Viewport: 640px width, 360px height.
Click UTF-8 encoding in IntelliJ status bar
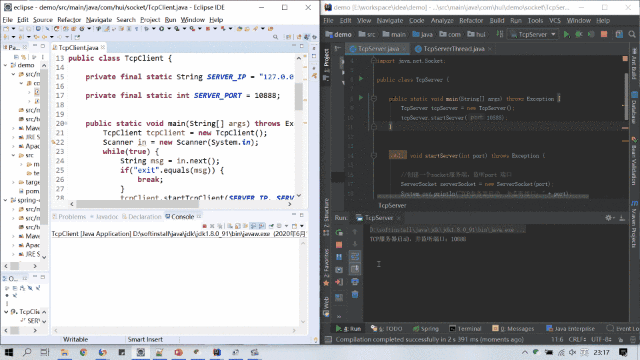point(601,340)
